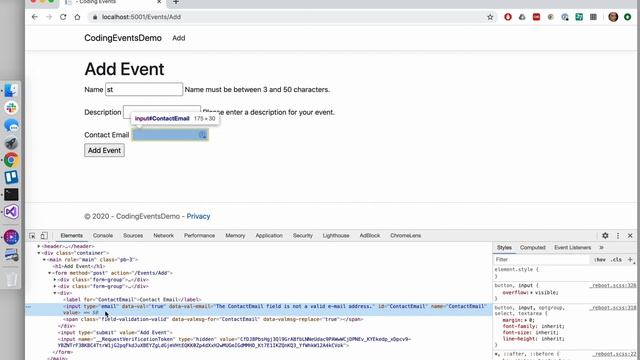Switch to the ChromeLens tab

tap(405, 236)
